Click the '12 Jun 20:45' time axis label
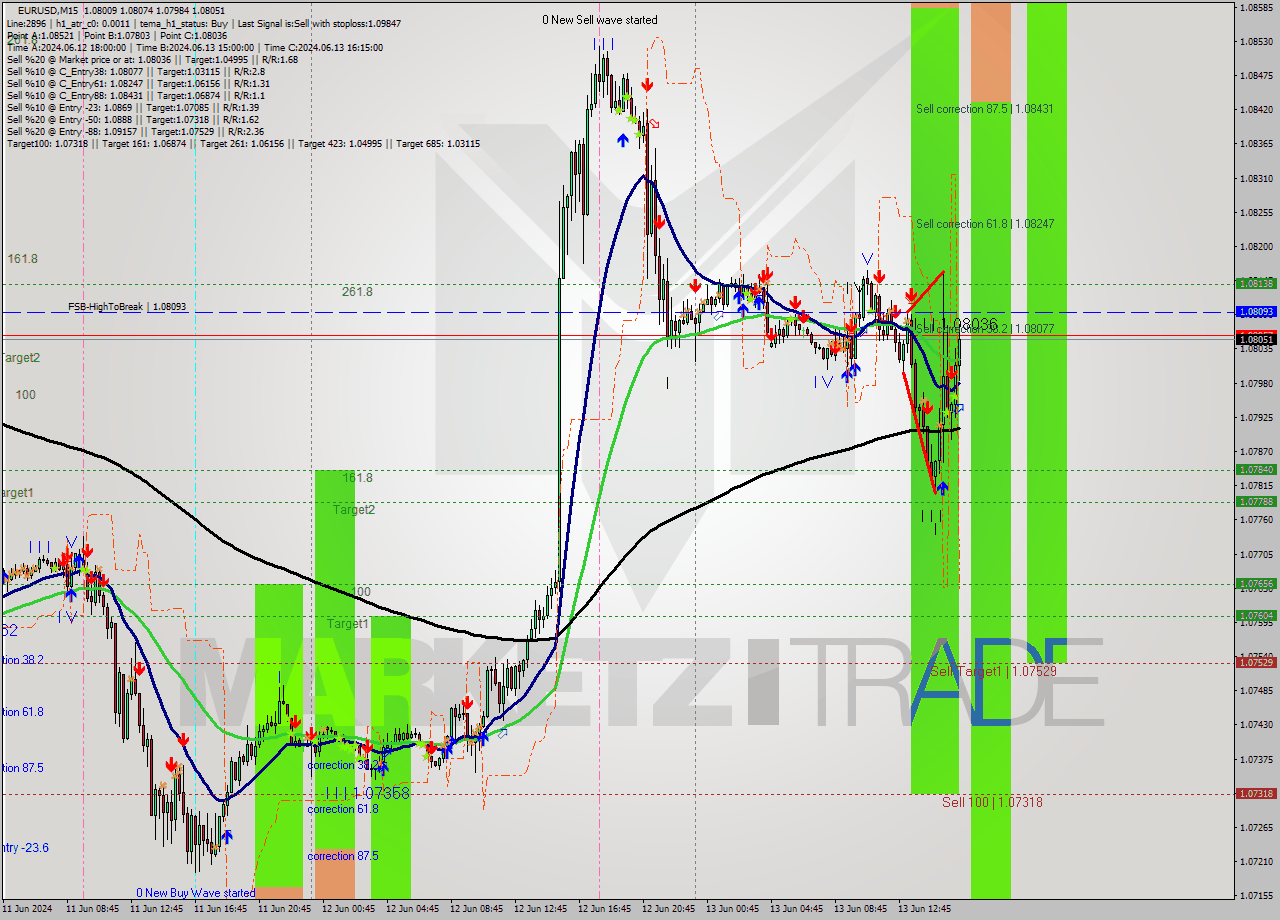The width and height of the screenshot is (1280, 920). 670,910
